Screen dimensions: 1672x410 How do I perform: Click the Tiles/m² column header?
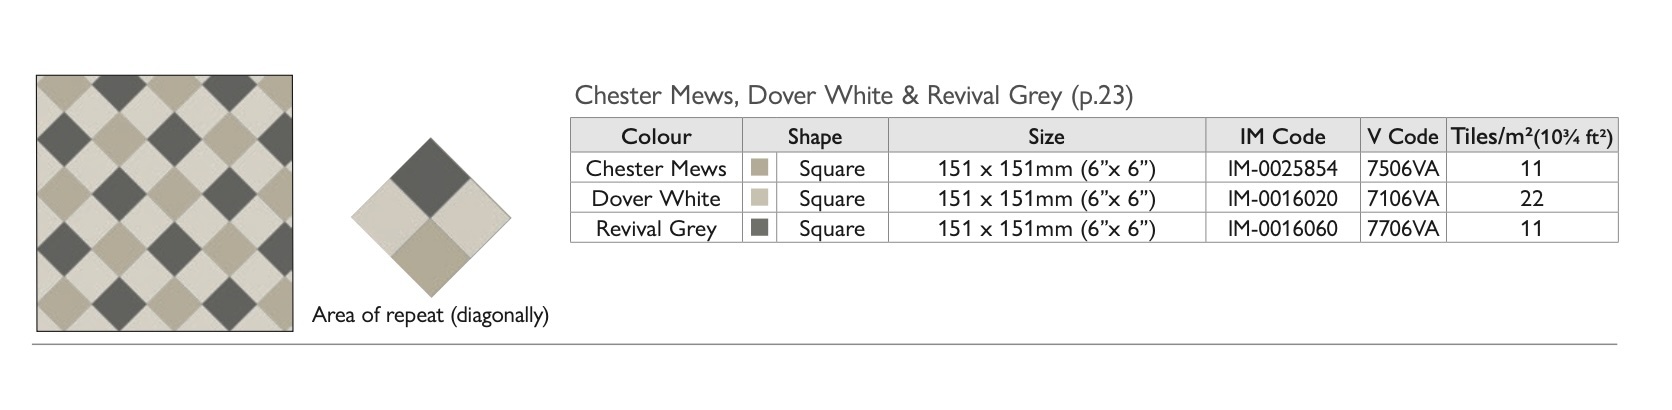[1531, 136]
